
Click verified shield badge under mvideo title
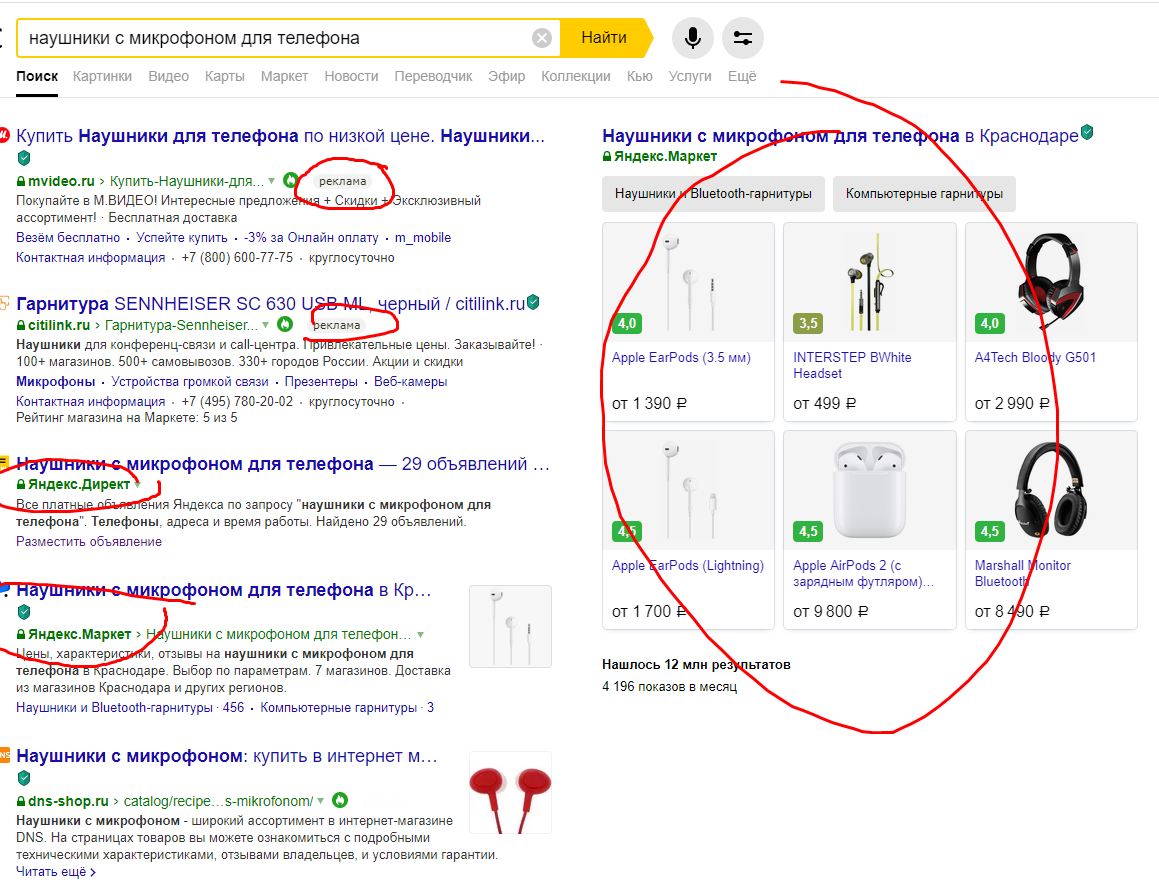coord(24,158)
